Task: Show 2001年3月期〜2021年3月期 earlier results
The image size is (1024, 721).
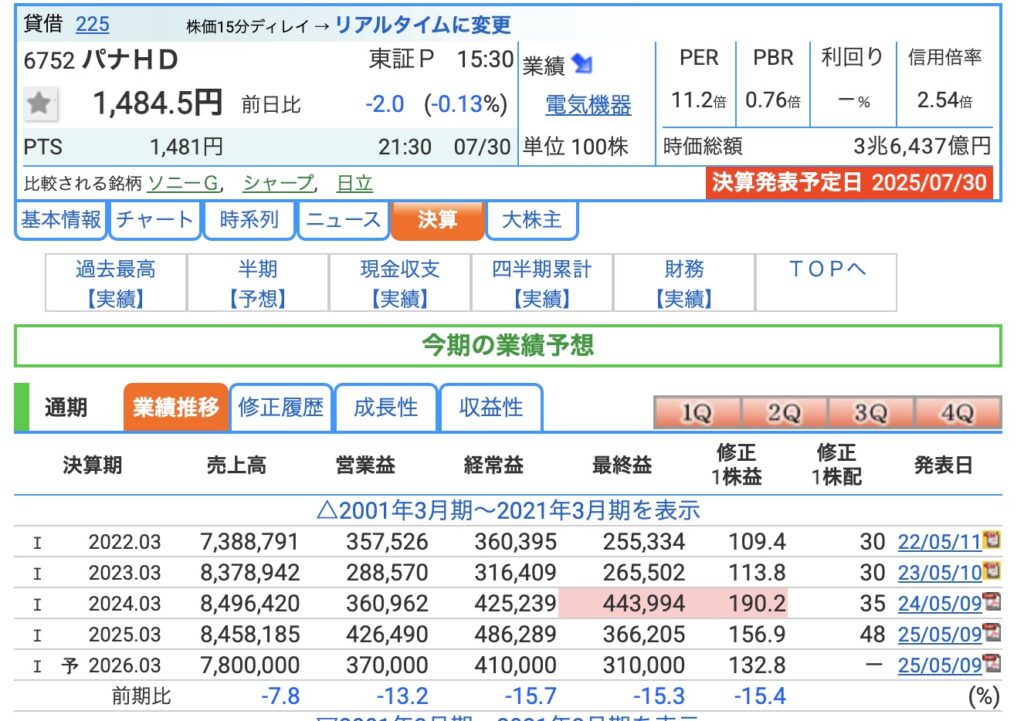Action: (508, 510)
